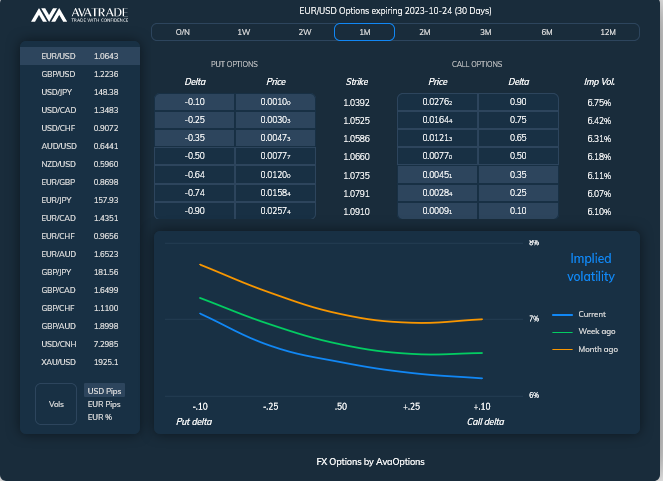The image size is (663, 481).
Task: Click strike value 1.0910
Action: 356,212
